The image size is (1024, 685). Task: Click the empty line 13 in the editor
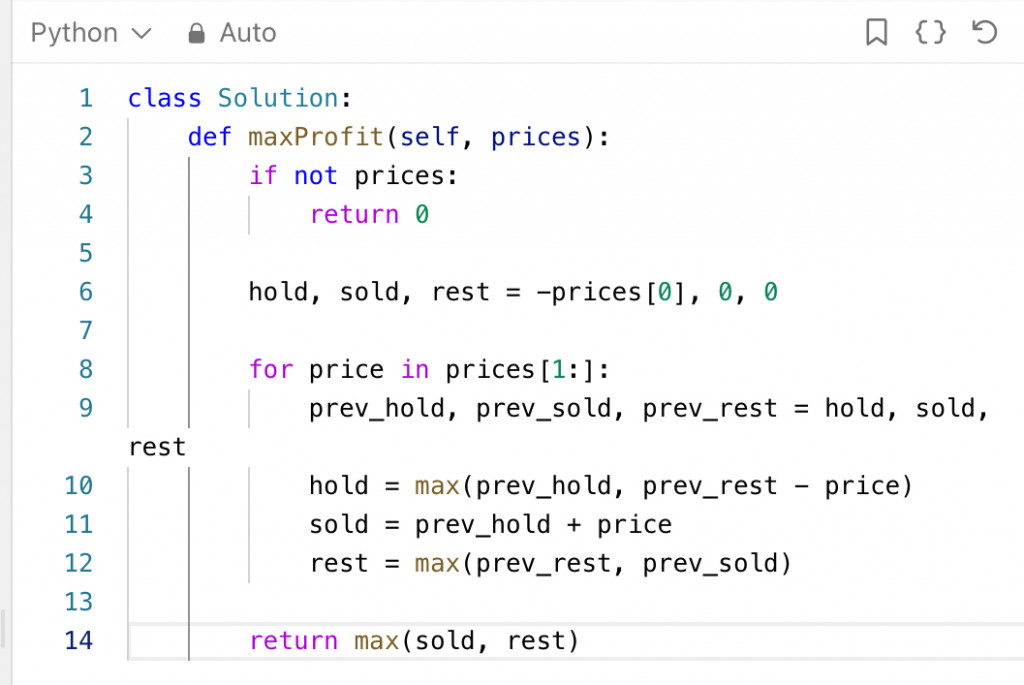point(500,602)
